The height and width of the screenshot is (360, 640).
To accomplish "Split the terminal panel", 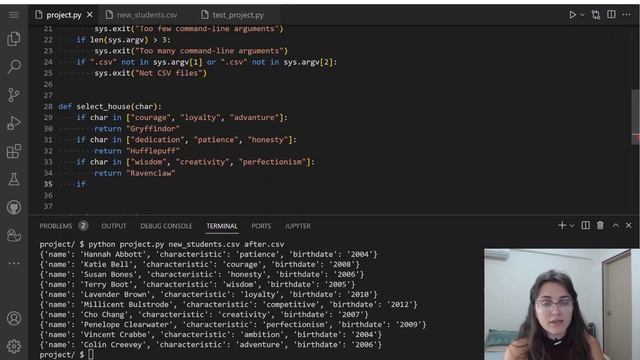I will [x=585, y=225].
